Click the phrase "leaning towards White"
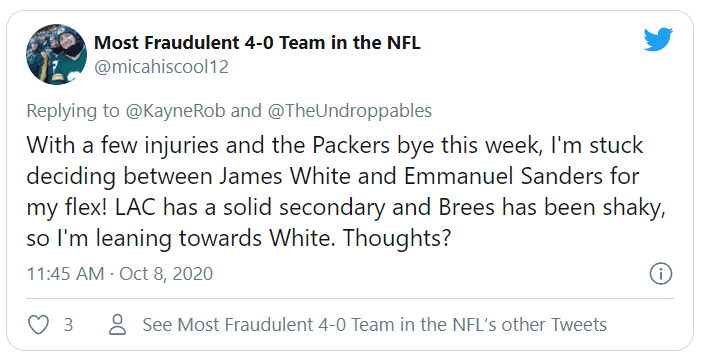The width and height of the screenshot is (704, 360). (215, 238)
